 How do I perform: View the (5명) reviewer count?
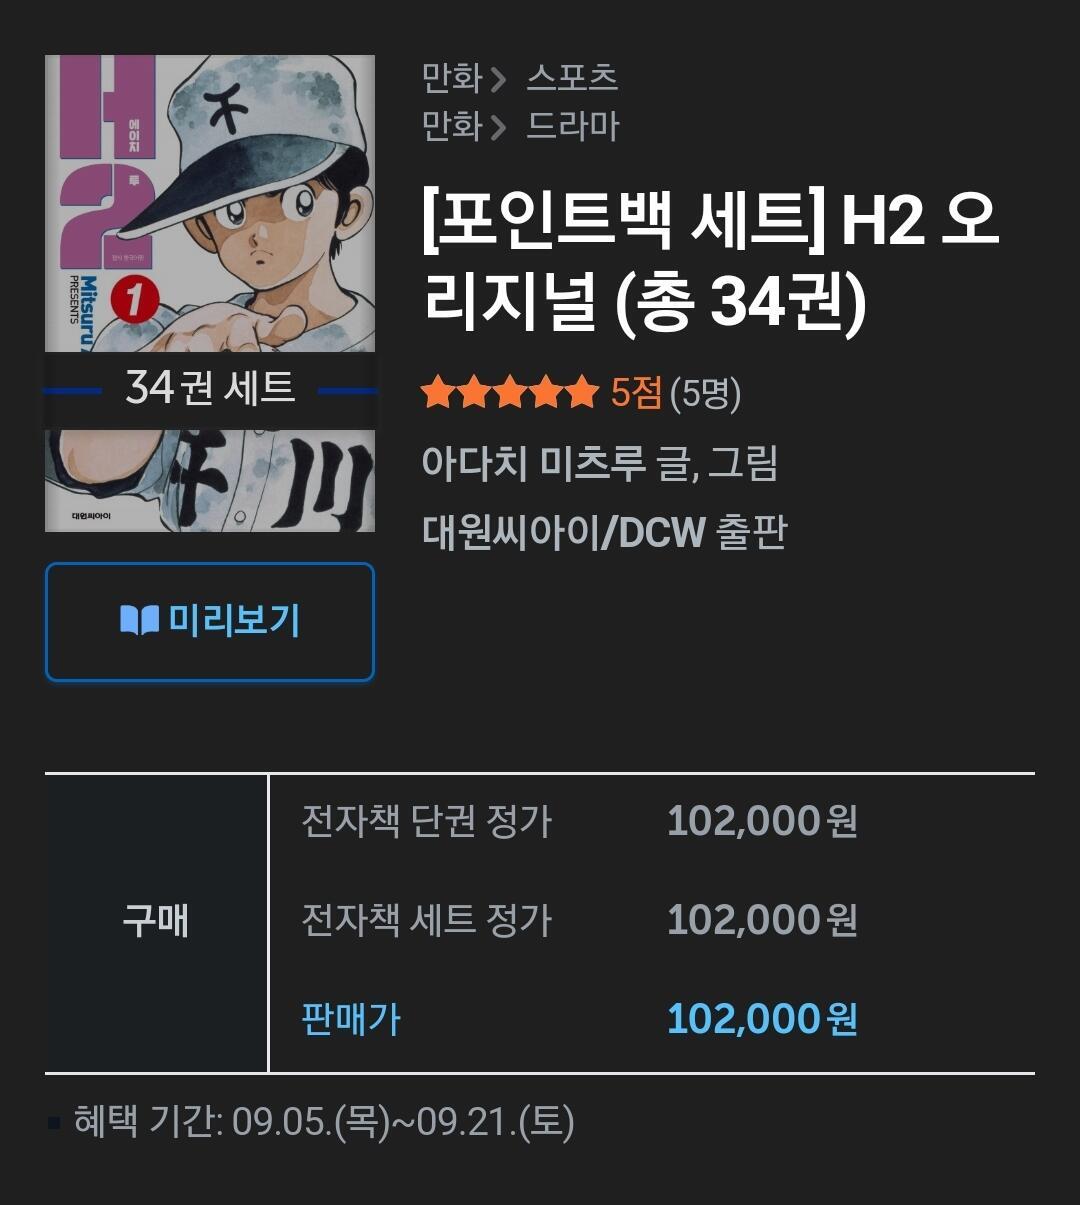click(706, 394)
